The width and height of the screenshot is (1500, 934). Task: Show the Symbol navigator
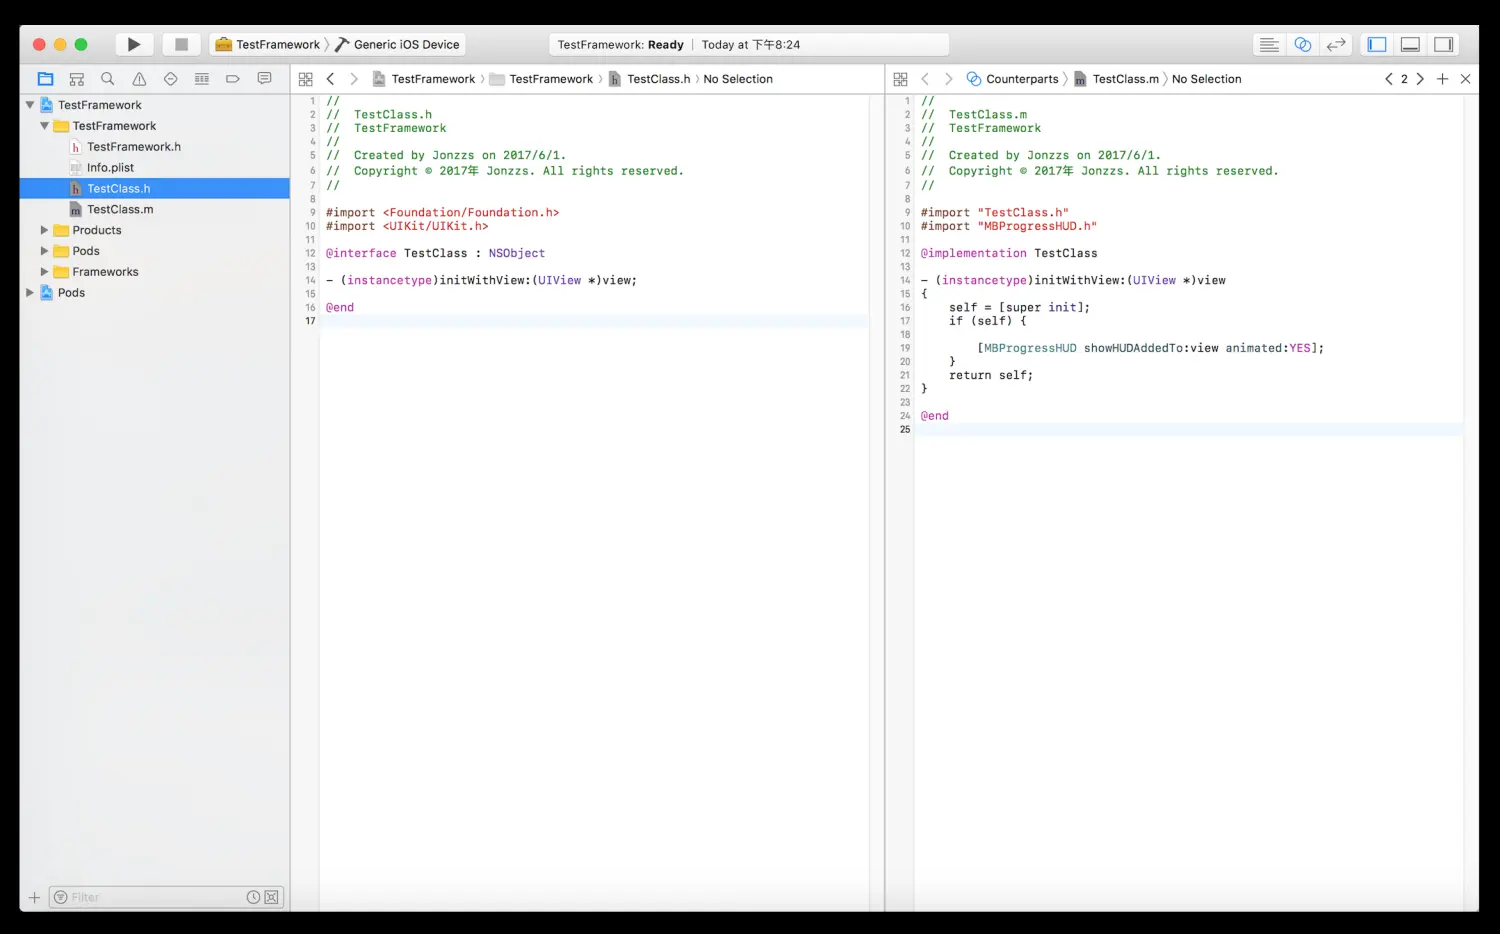coord(77,78)
